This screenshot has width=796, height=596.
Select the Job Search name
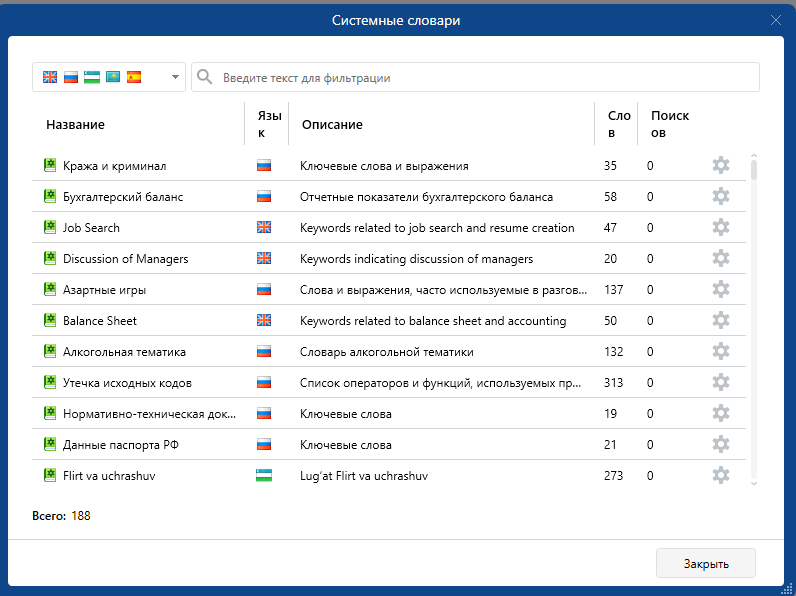(x=91, y=228)
